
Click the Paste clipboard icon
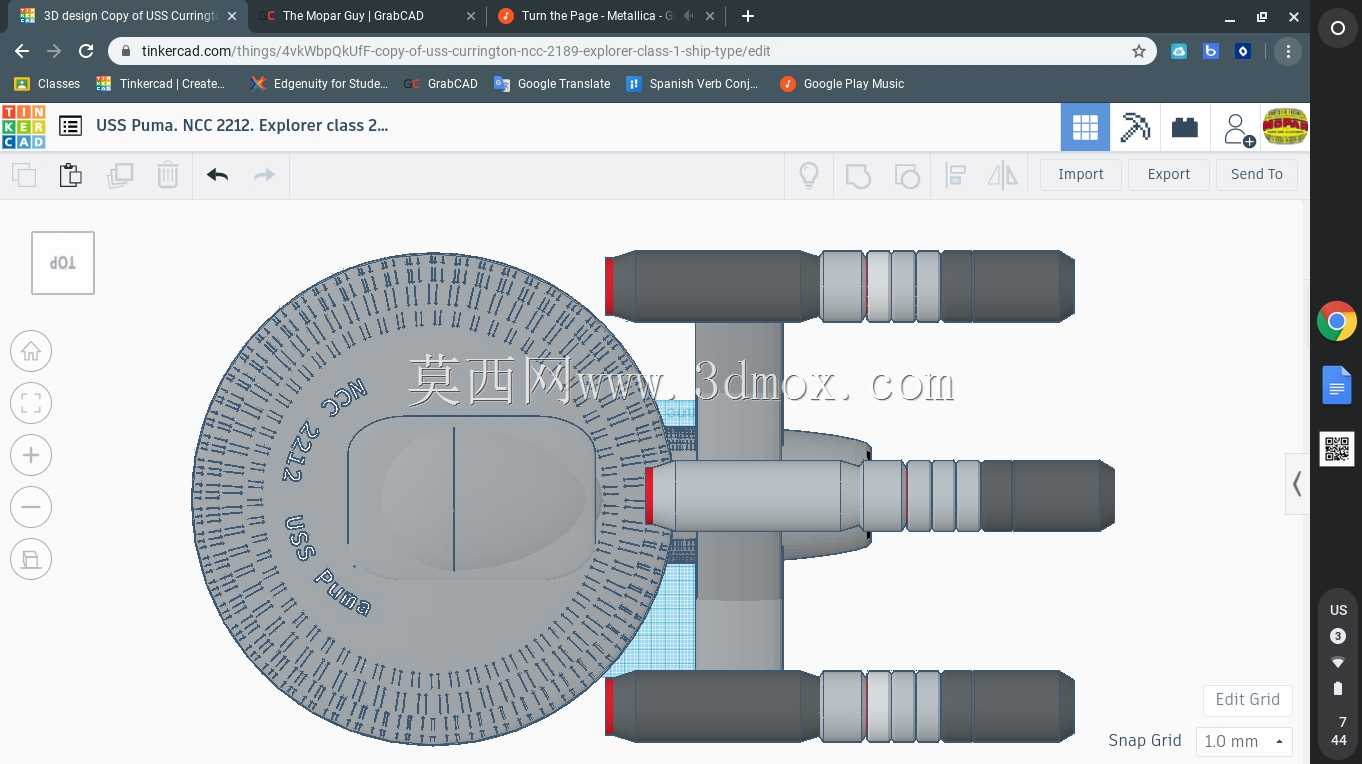click(x=71, y=175)
